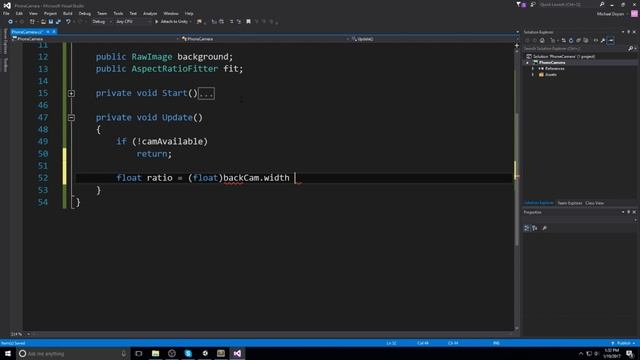Open the Debug configuration dropdown
640x360 pixels.
click(x=102, y=22)
